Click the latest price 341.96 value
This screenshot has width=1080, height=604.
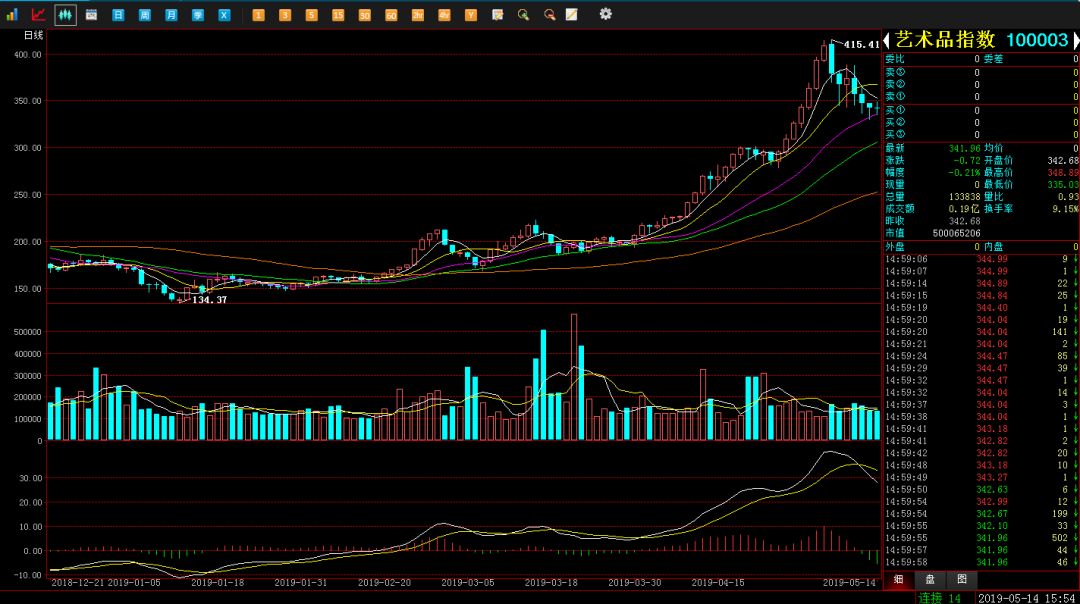964,148
